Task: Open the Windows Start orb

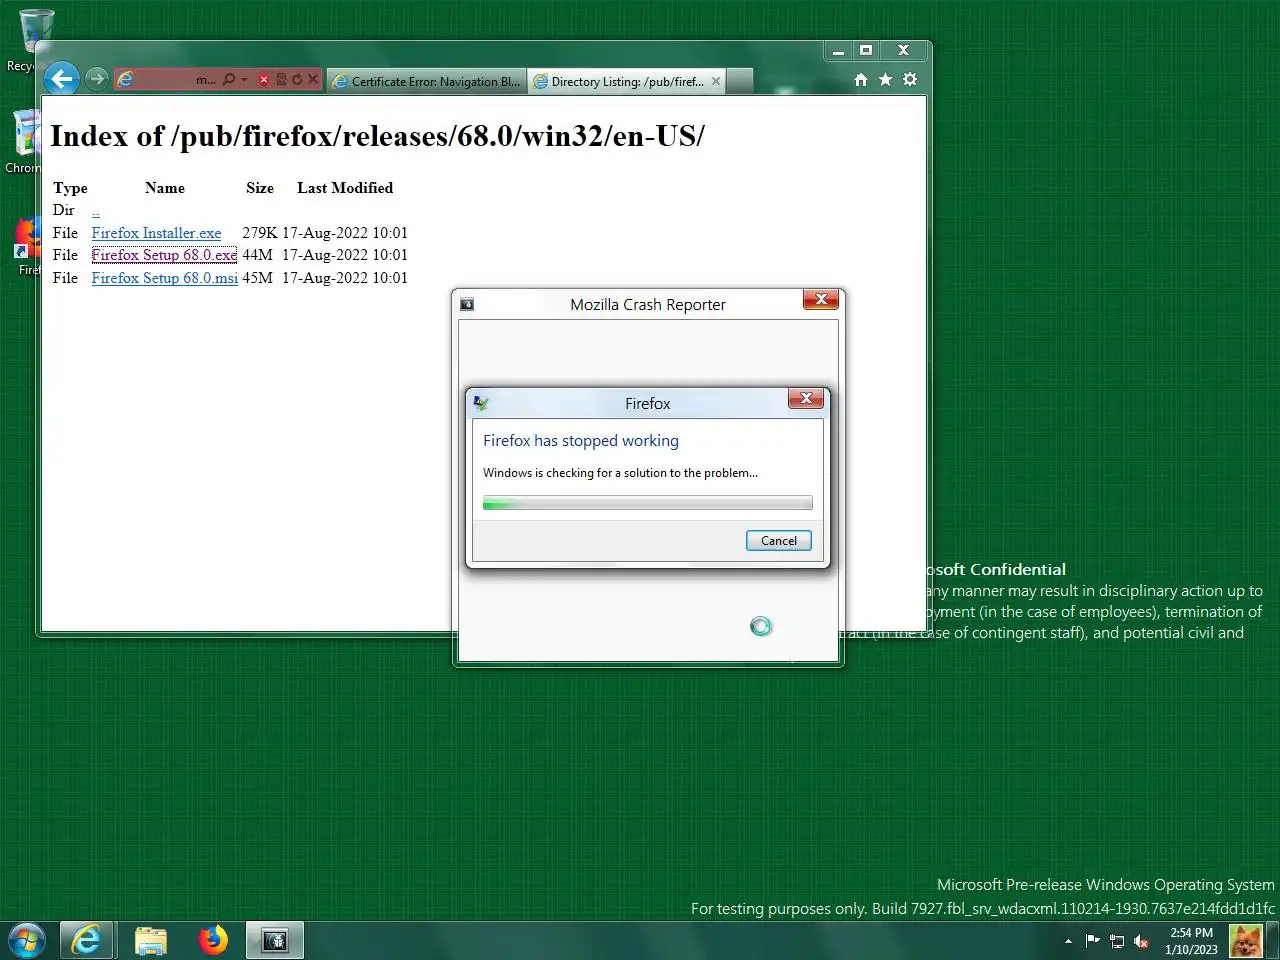Action: point(27,941)
